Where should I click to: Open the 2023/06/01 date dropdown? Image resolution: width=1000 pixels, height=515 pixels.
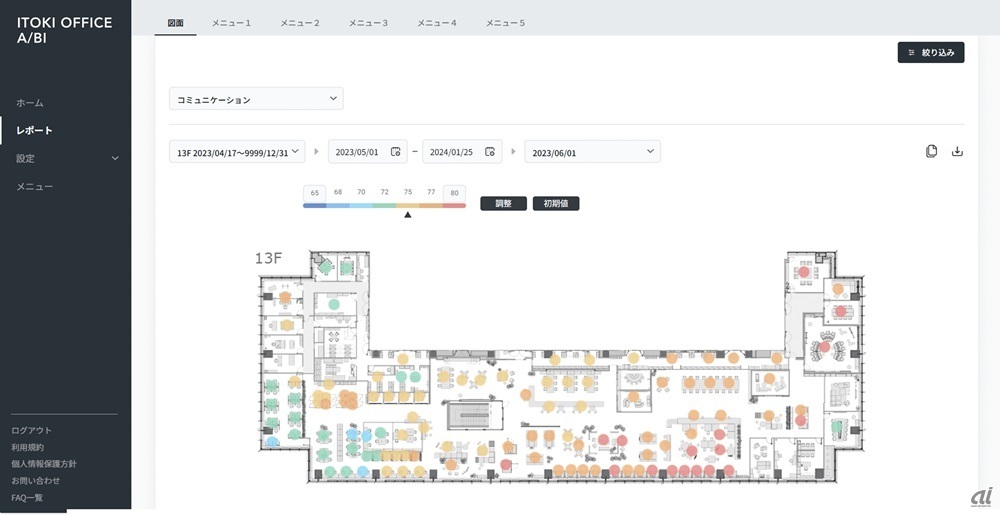click(x=650, y=152)
